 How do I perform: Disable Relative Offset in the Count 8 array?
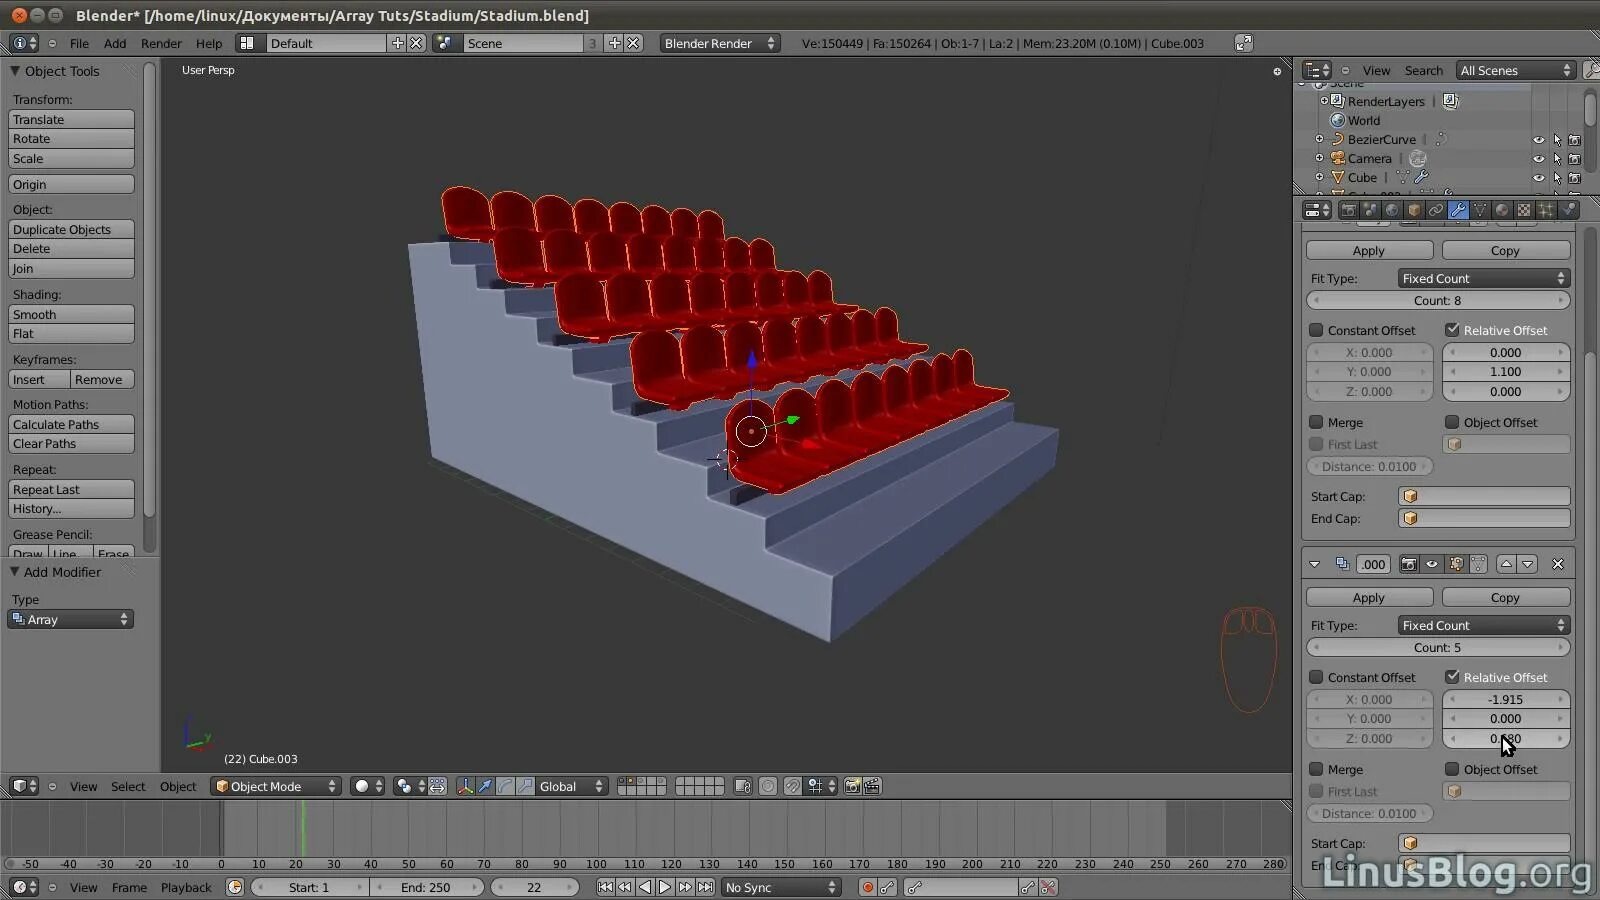1452,330
